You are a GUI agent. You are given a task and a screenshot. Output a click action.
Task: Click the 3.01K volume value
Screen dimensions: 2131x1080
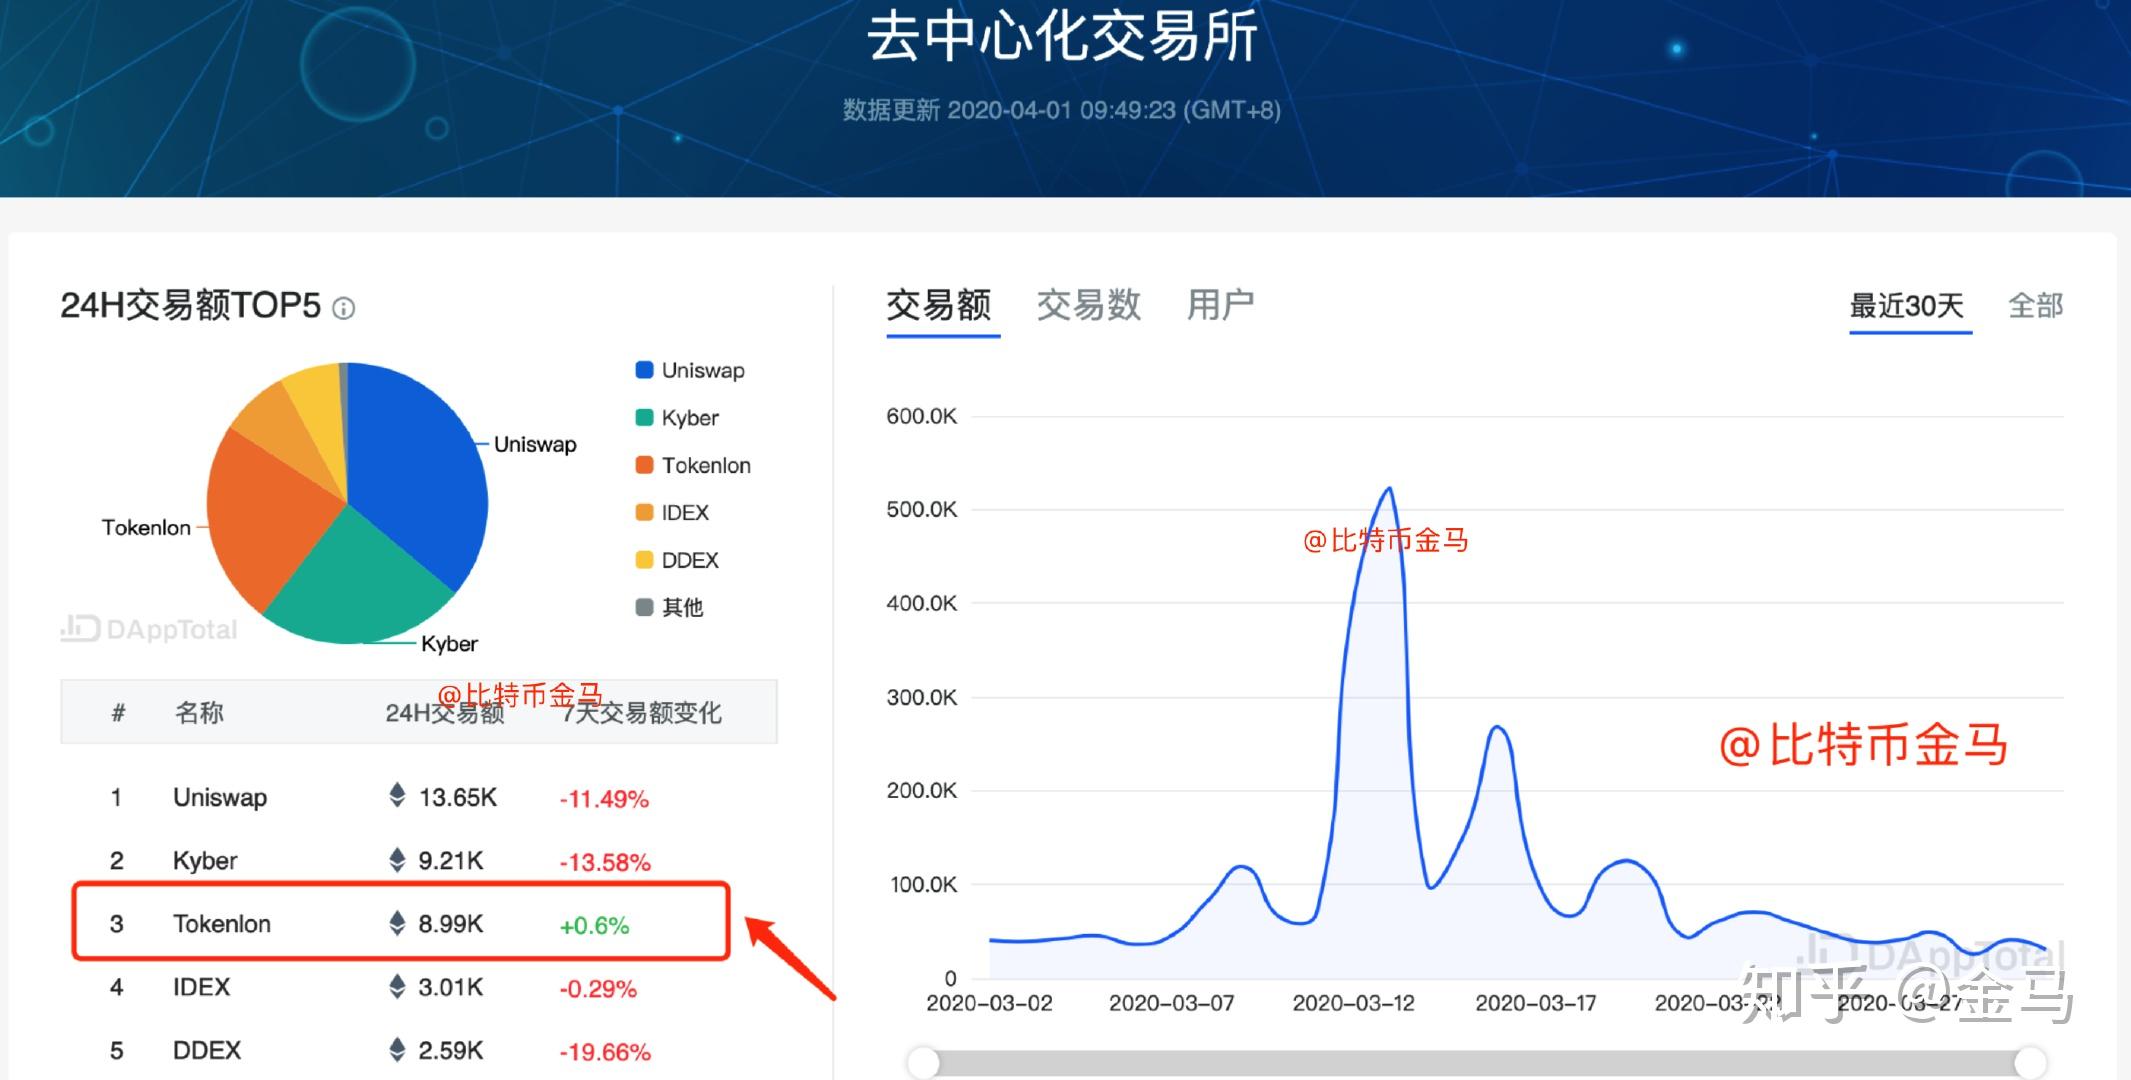tap(451, 988)
